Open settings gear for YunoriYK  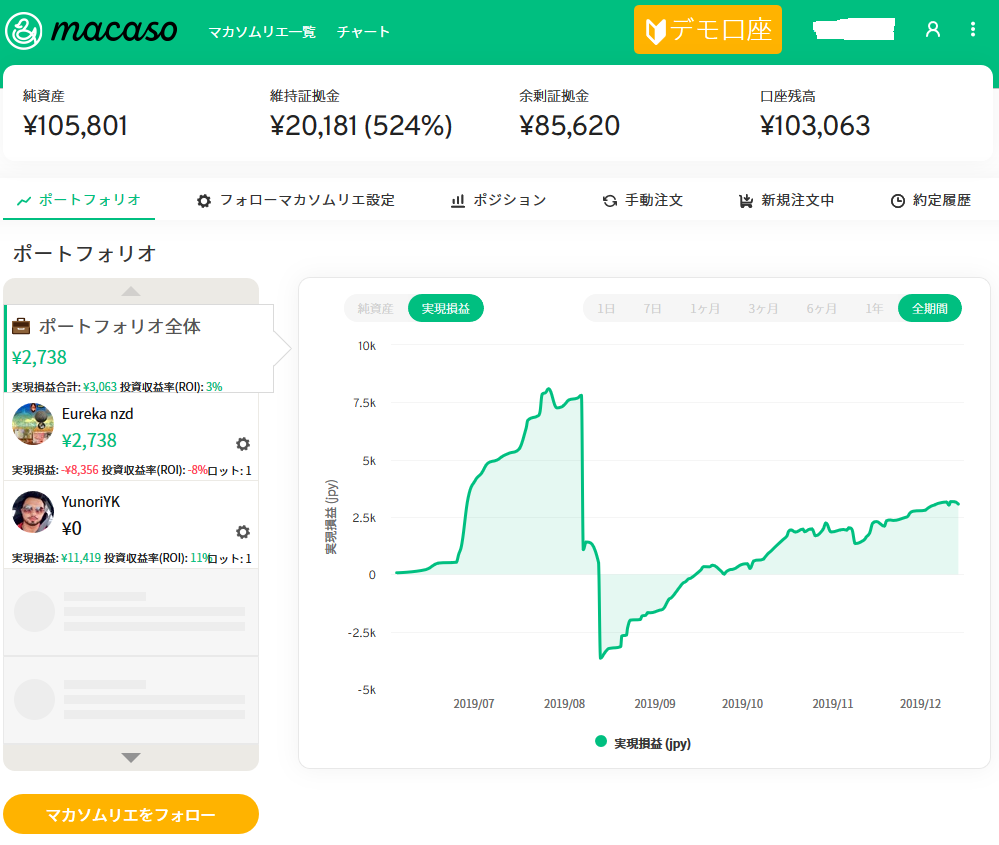[242, 532]
